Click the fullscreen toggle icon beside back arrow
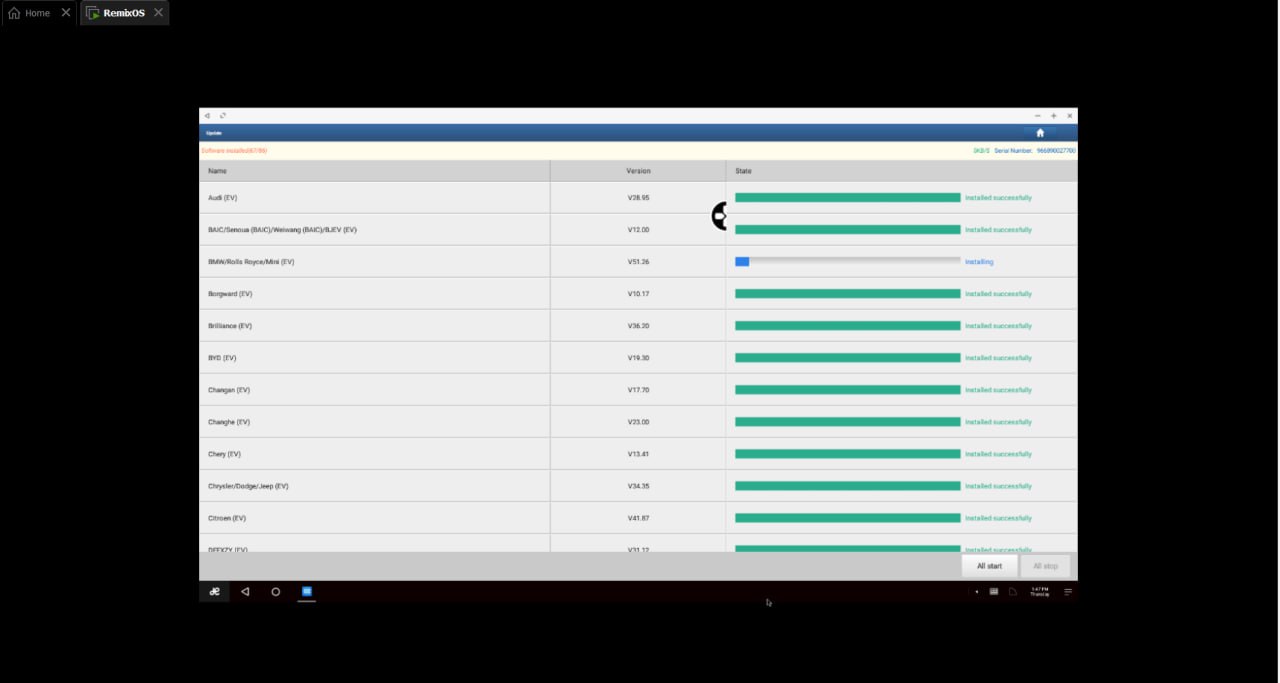 [x=223, y=116]
